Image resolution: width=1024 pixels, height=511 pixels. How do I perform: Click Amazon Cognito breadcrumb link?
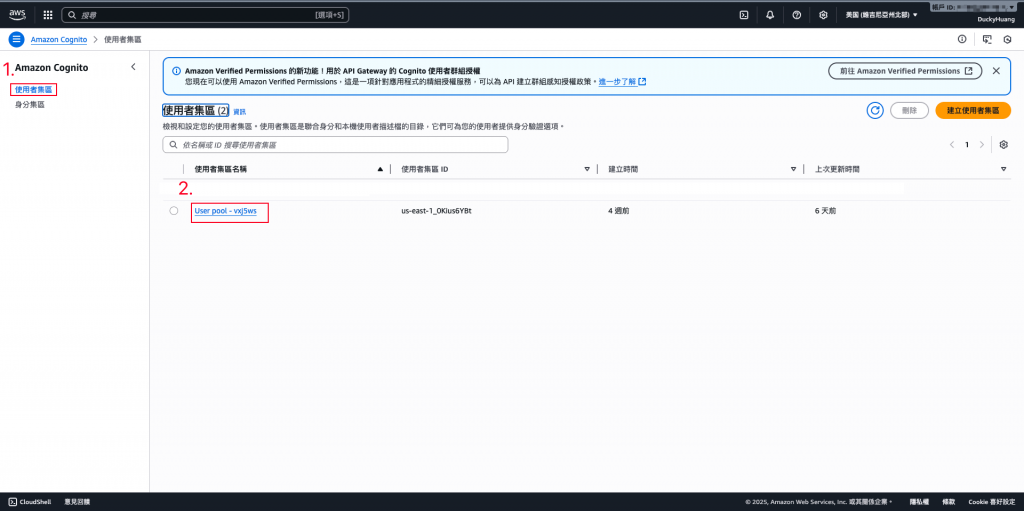tap(59, 39)
